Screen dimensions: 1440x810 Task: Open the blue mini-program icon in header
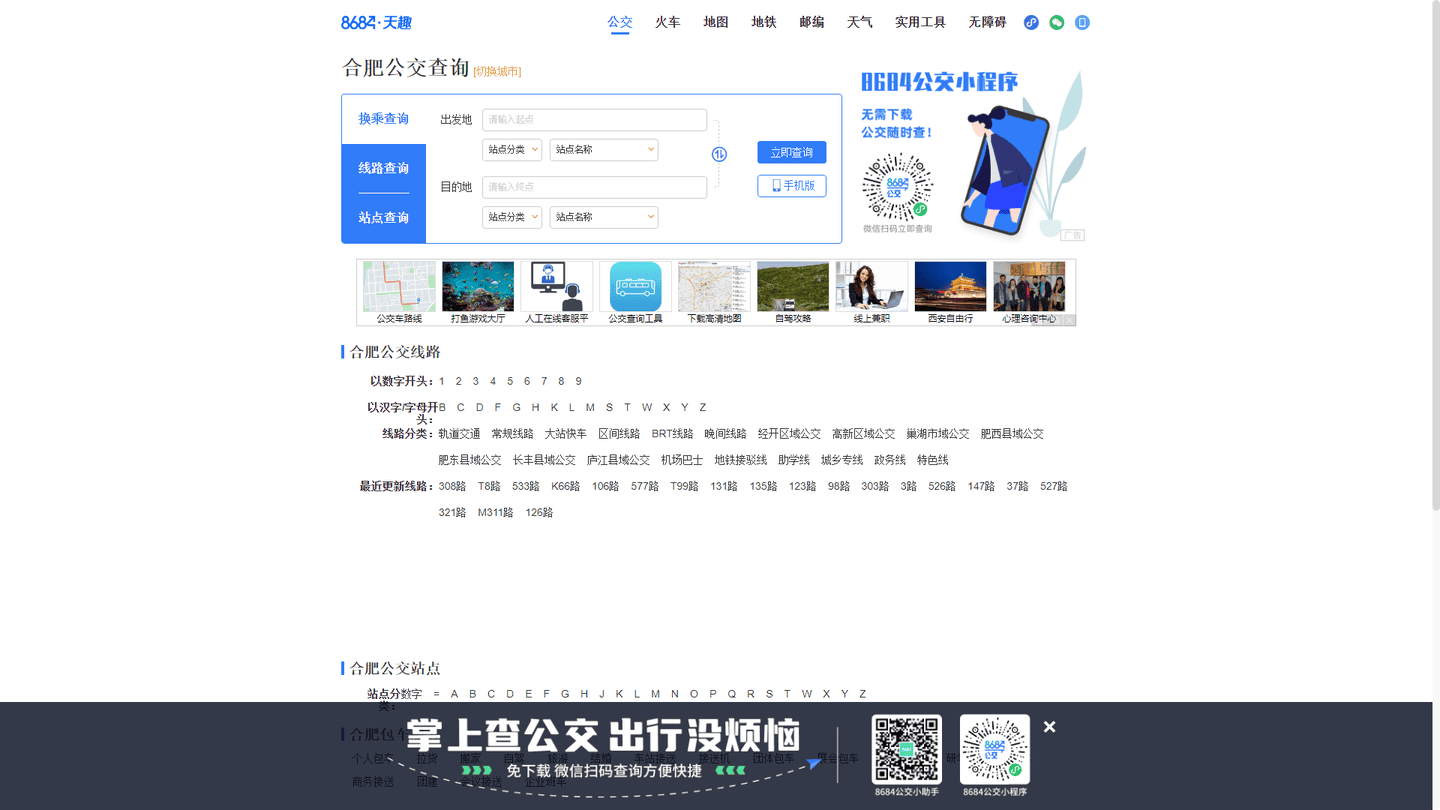(1031, 22)
